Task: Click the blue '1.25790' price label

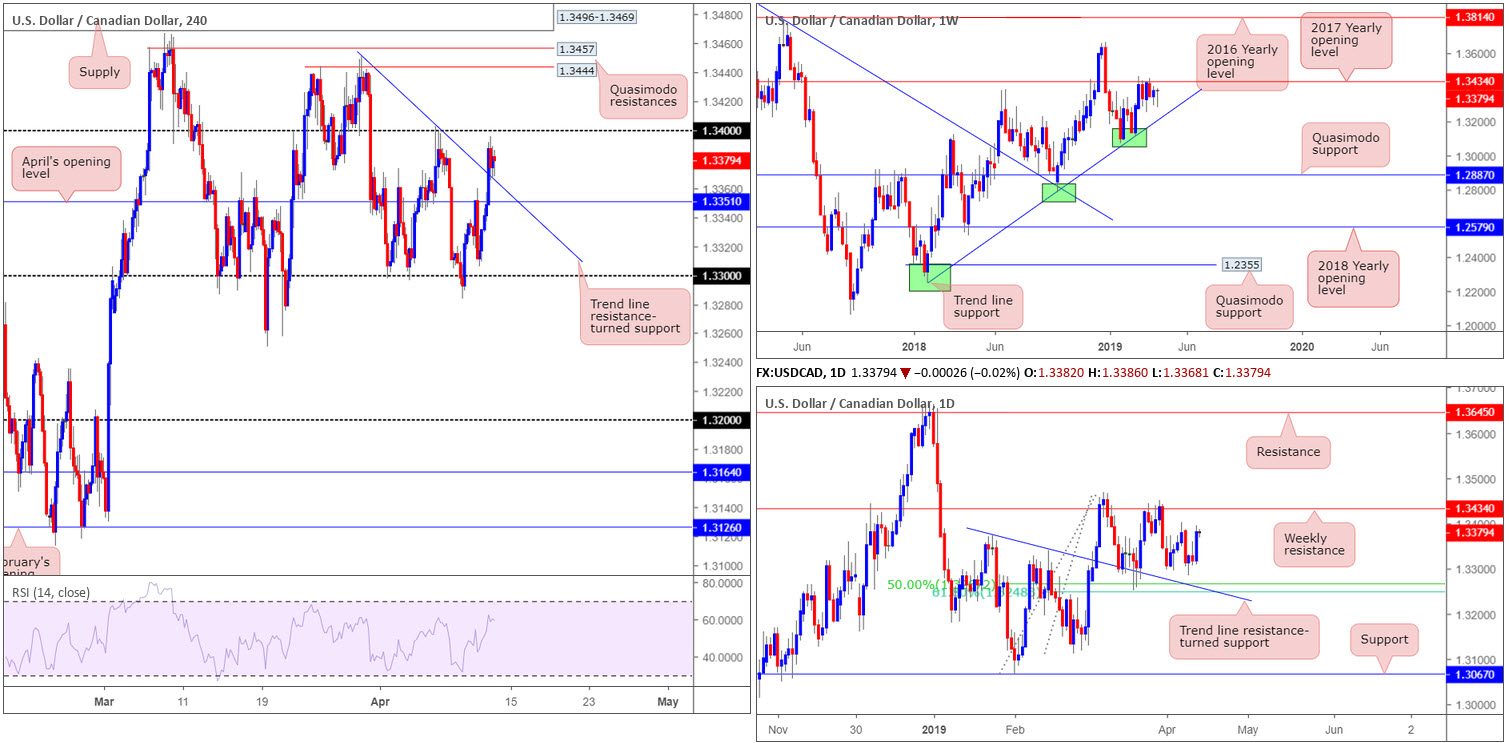Action: (x=1474, y=227)
